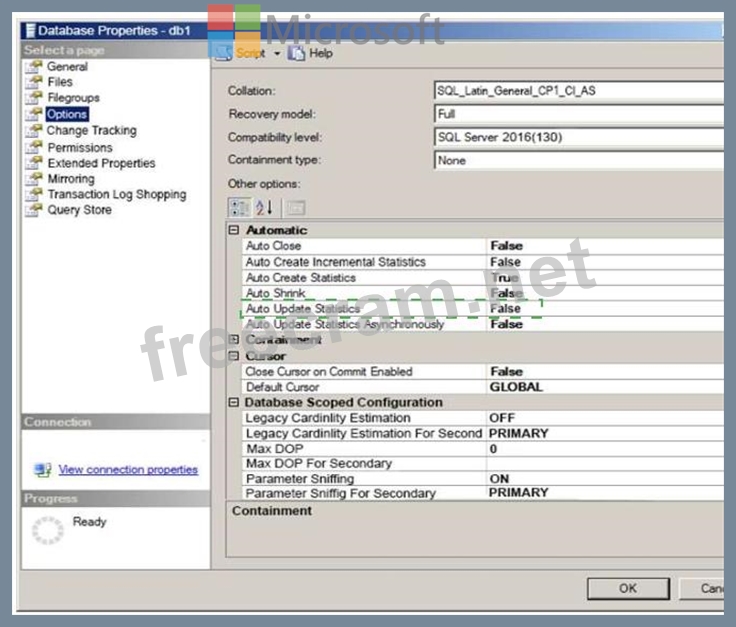Click the Options page icon
The height and width of the screenshot is (627, 736).
pyautogui.click(x=33, y=114)
